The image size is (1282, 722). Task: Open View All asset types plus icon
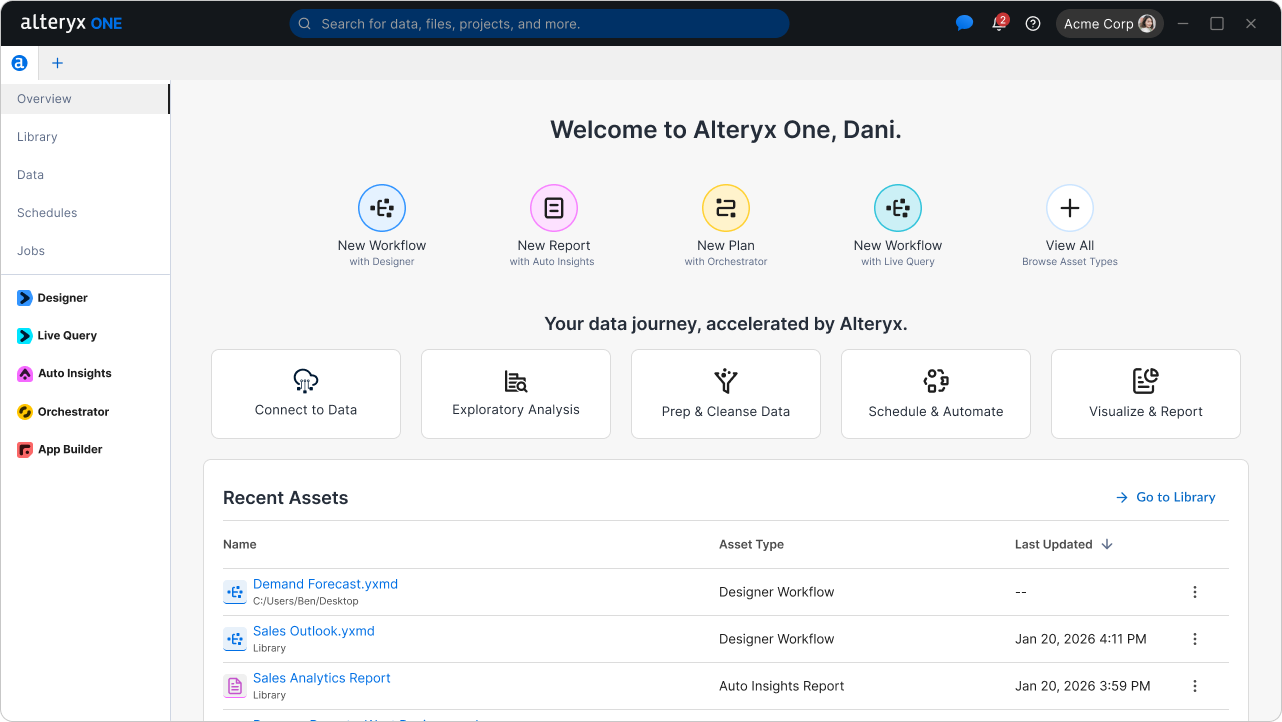click(1069, 209)
